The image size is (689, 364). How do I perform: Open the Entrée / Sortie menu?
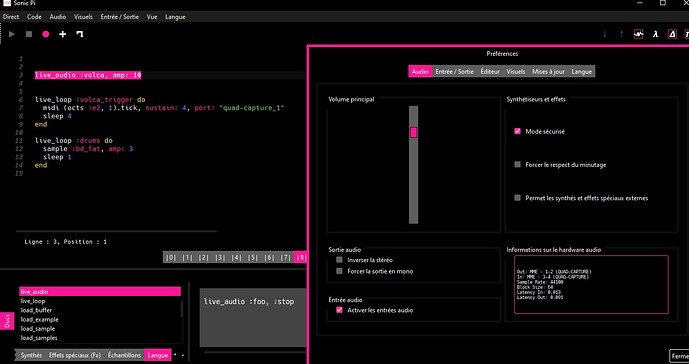click(x=120, y=17)
